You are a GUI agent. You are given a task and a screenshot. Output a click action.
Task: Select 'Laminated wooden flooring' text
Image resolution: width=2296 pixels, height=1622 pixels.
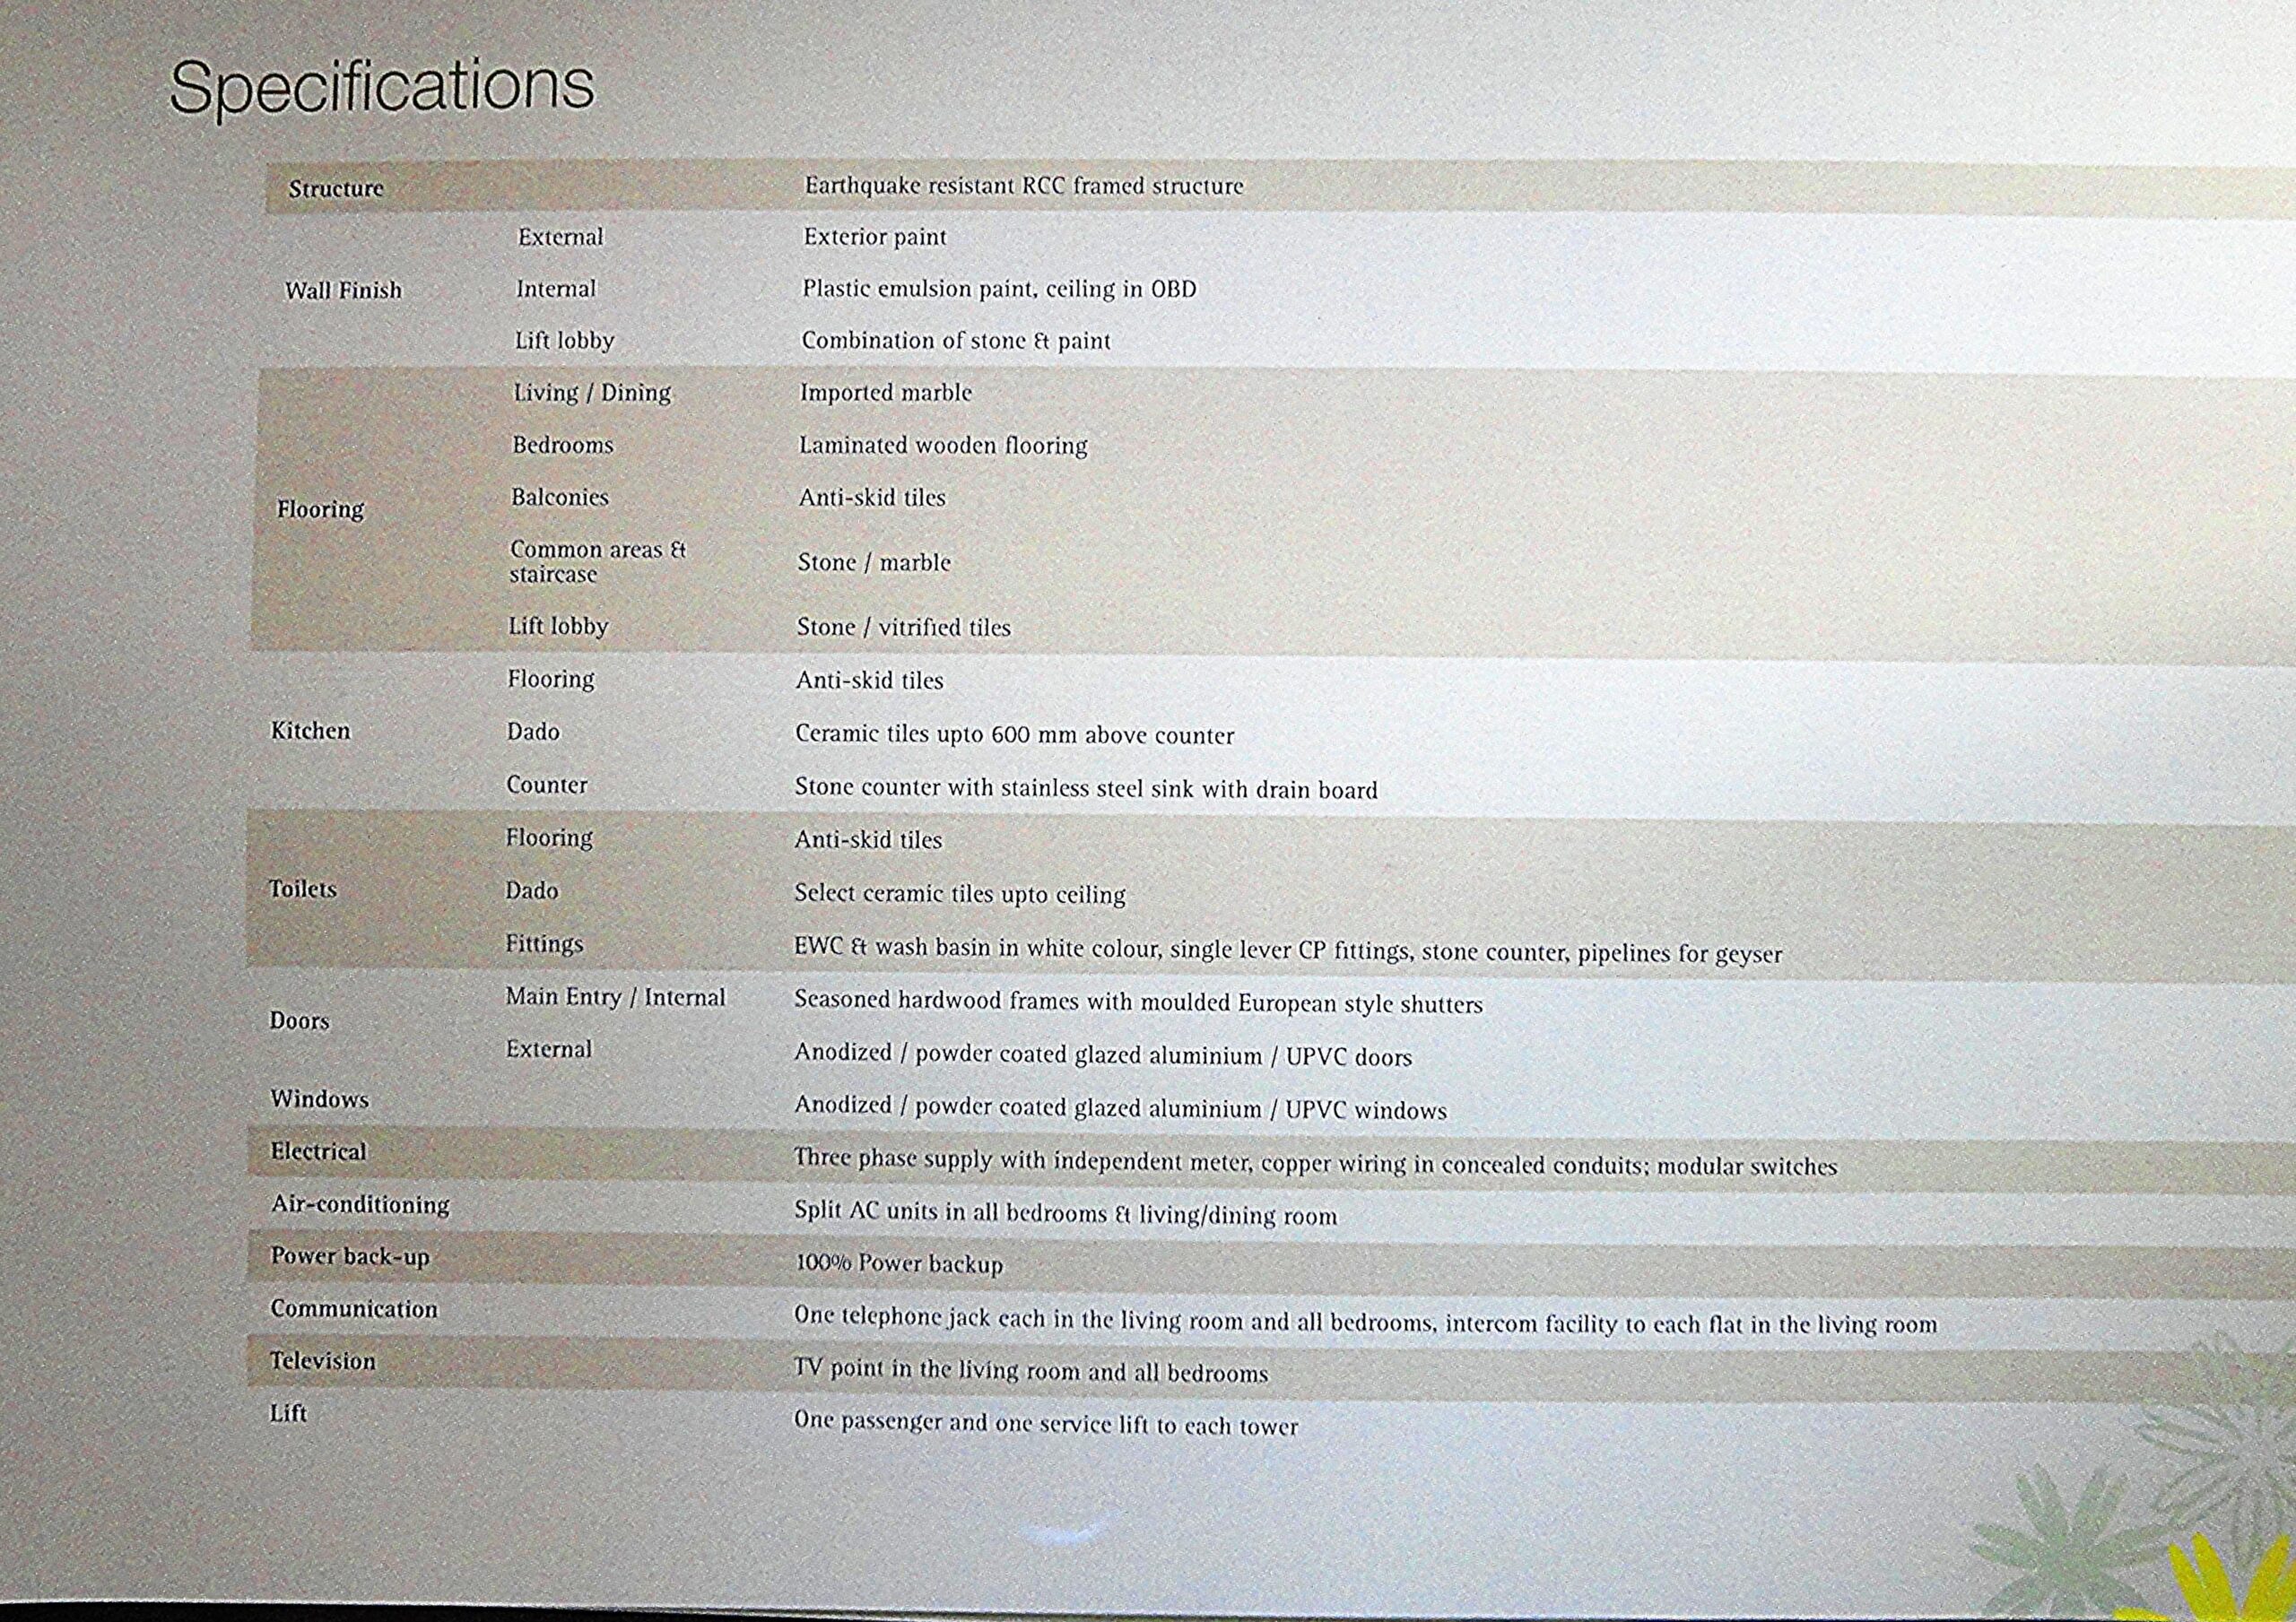(x=942, y=445)
